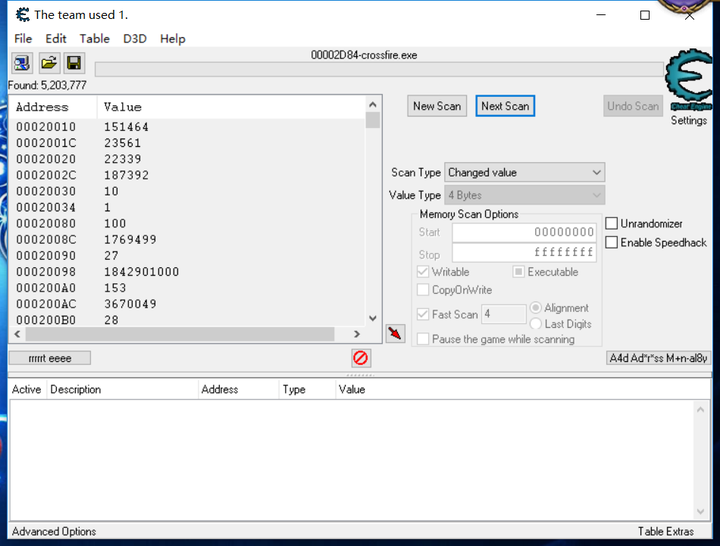Select result row 00020010
Screen dimensions: 720x546
pos(187,127)
